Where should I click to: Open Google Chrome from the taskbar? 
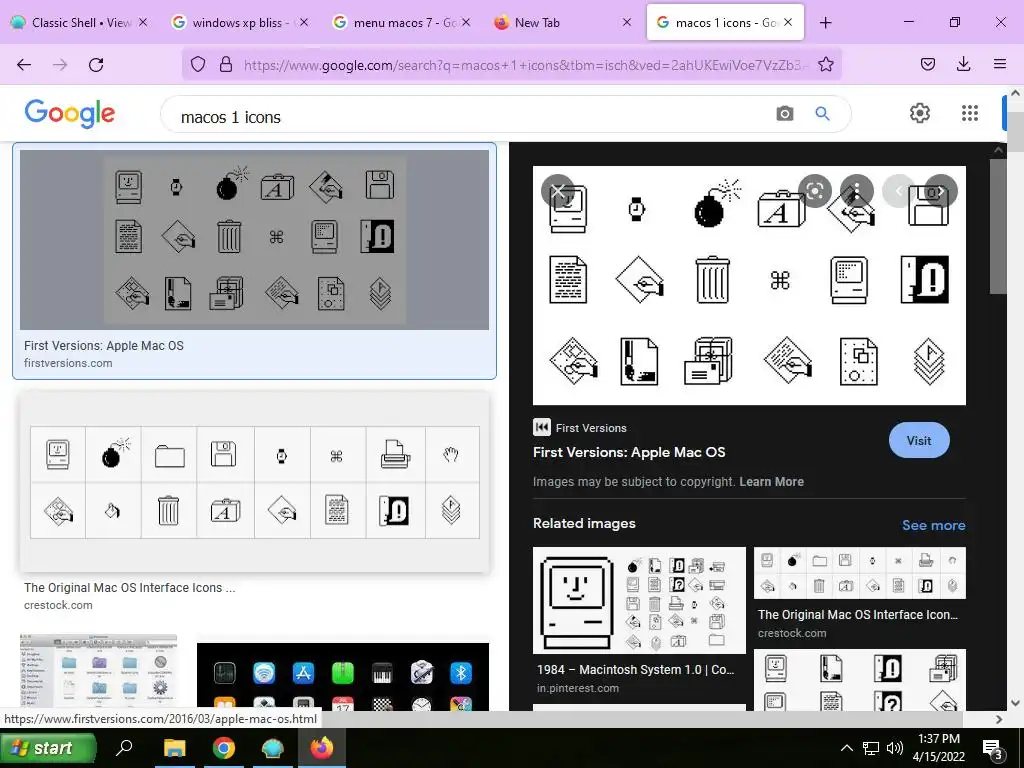[223, 748]
